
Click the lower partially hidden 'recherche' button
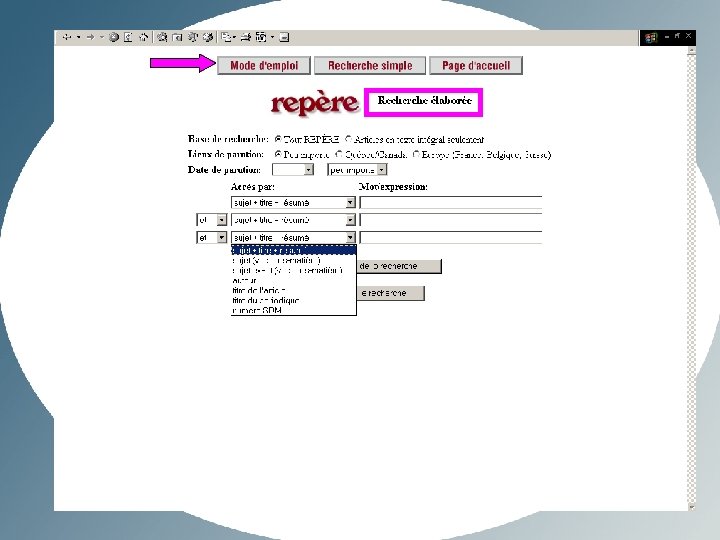390,293
